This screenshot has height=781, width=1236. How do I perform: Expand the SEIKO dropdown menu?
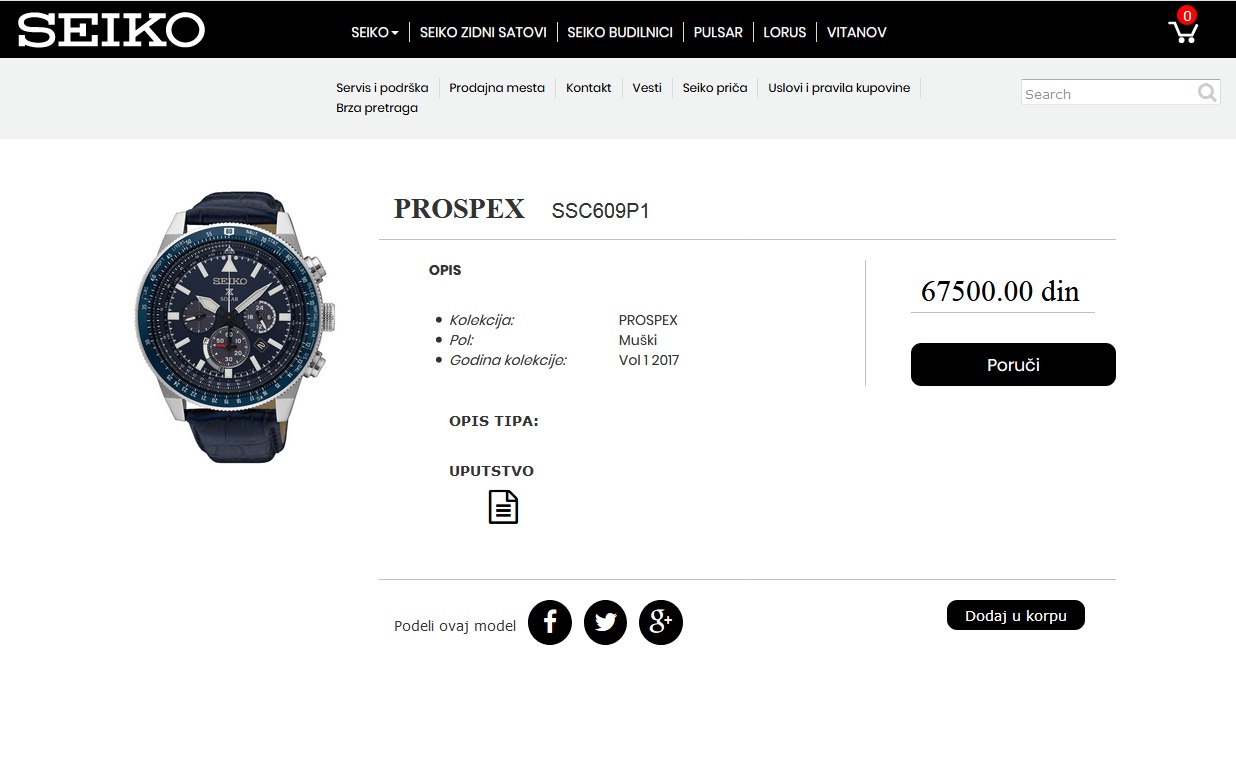tap(375, 32)
